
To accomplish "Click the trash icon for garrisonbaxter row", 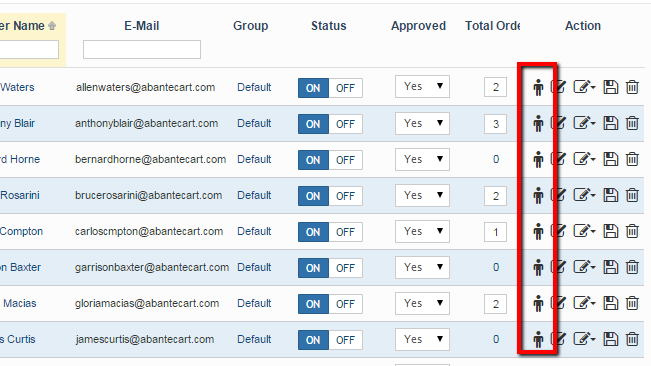I will pyautogui.click(x=632, y=267).
